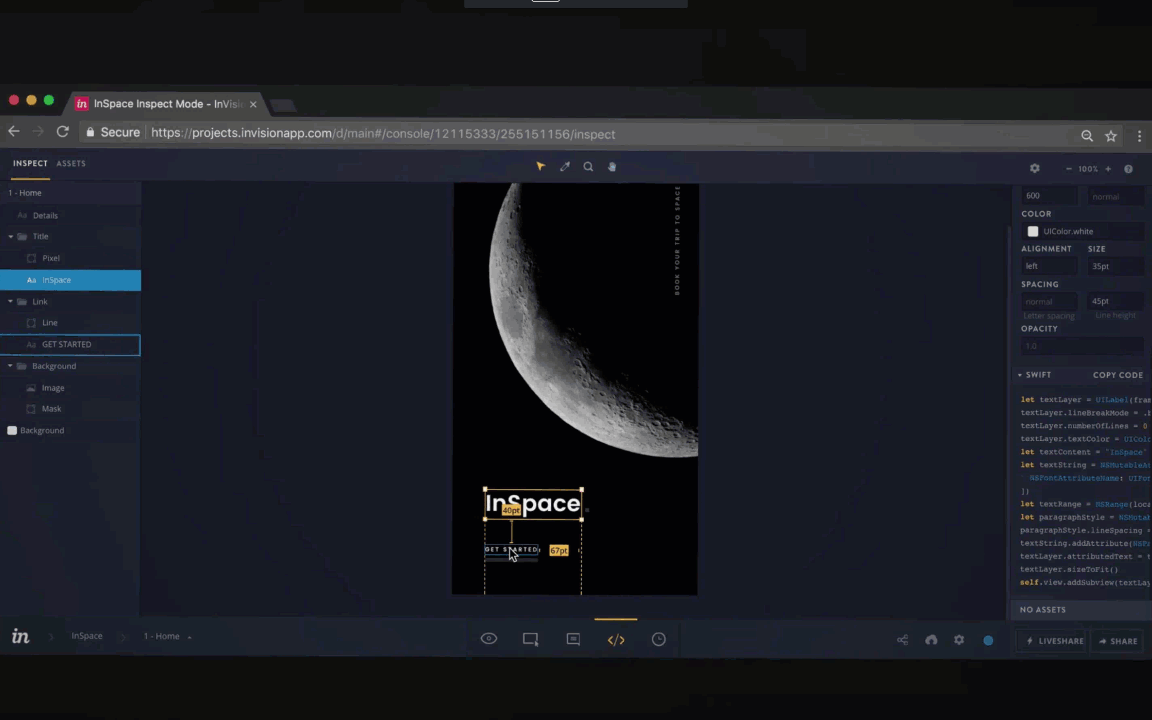This screenshot has height=720, width=1152.
Task: Click the white color swatch
Action: [x=1033, y=231]
